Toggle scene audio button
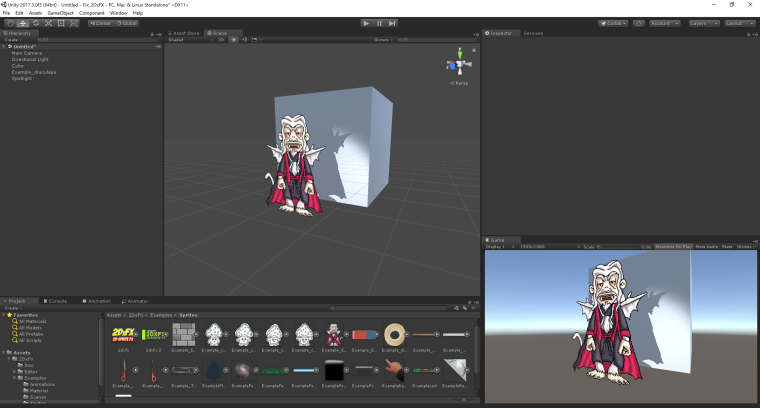This screenshot has height=408, width=760. pos(244,40)
